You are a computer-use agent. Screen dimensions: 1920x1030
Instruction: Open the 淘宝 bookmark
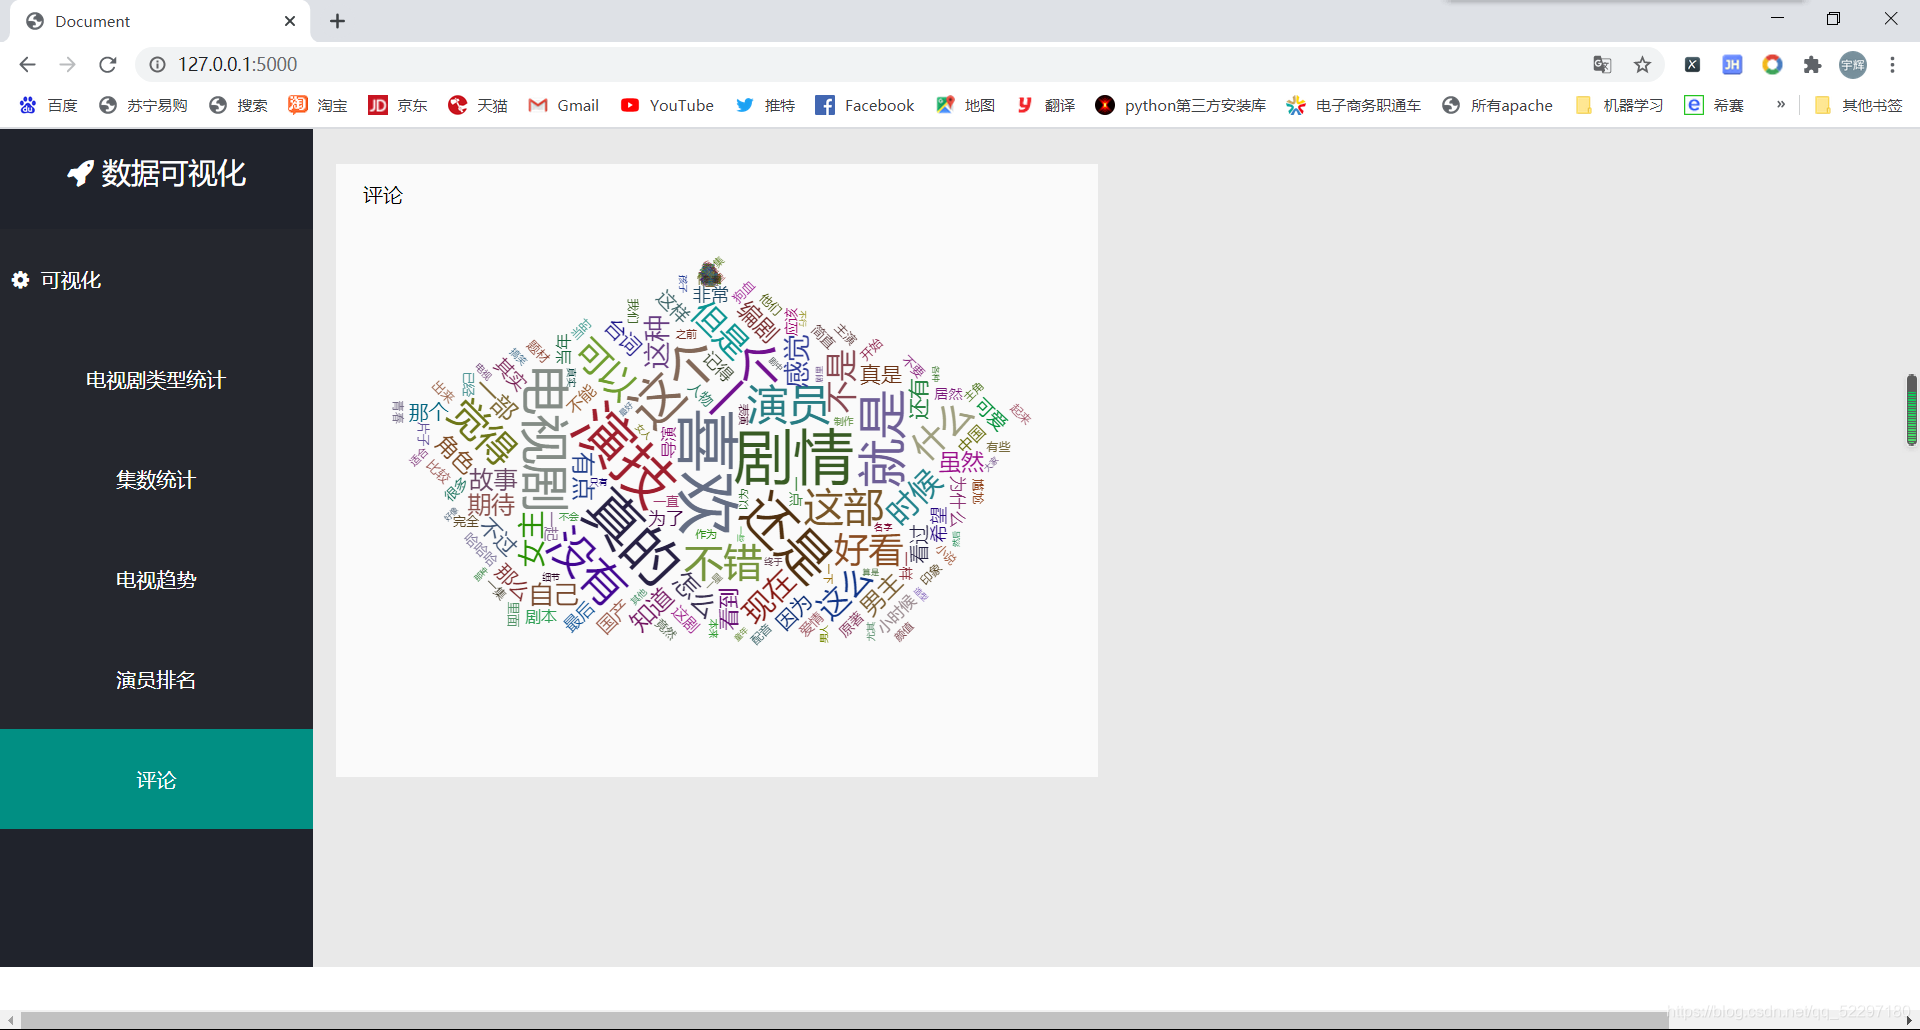point(317,105)
